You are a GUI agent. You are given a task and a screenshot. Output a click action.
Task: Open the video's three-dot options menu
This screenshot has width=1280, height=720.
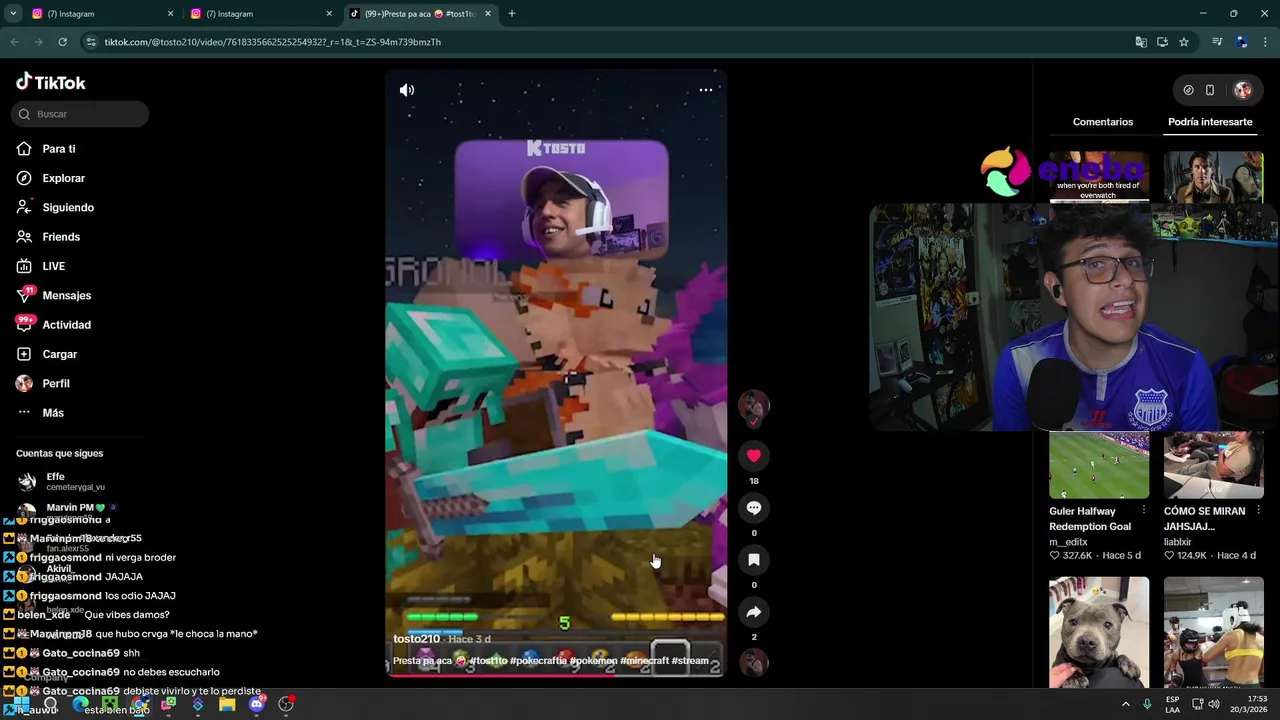pyautogui.click(x=706, y=90)
